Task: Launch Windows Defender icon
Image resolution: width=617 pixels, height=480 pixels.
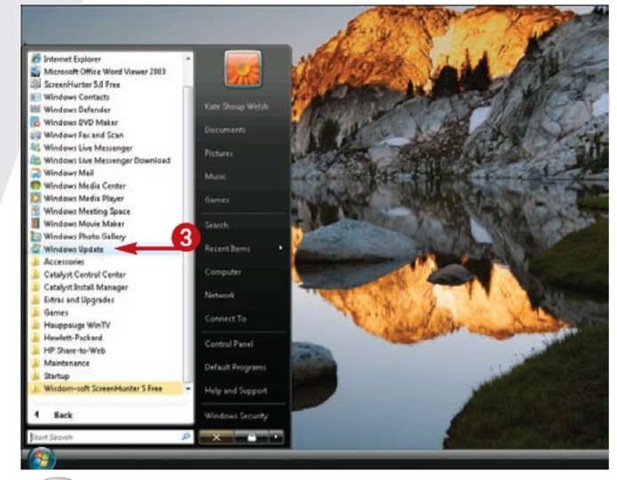Action: [x=36, y=109]
